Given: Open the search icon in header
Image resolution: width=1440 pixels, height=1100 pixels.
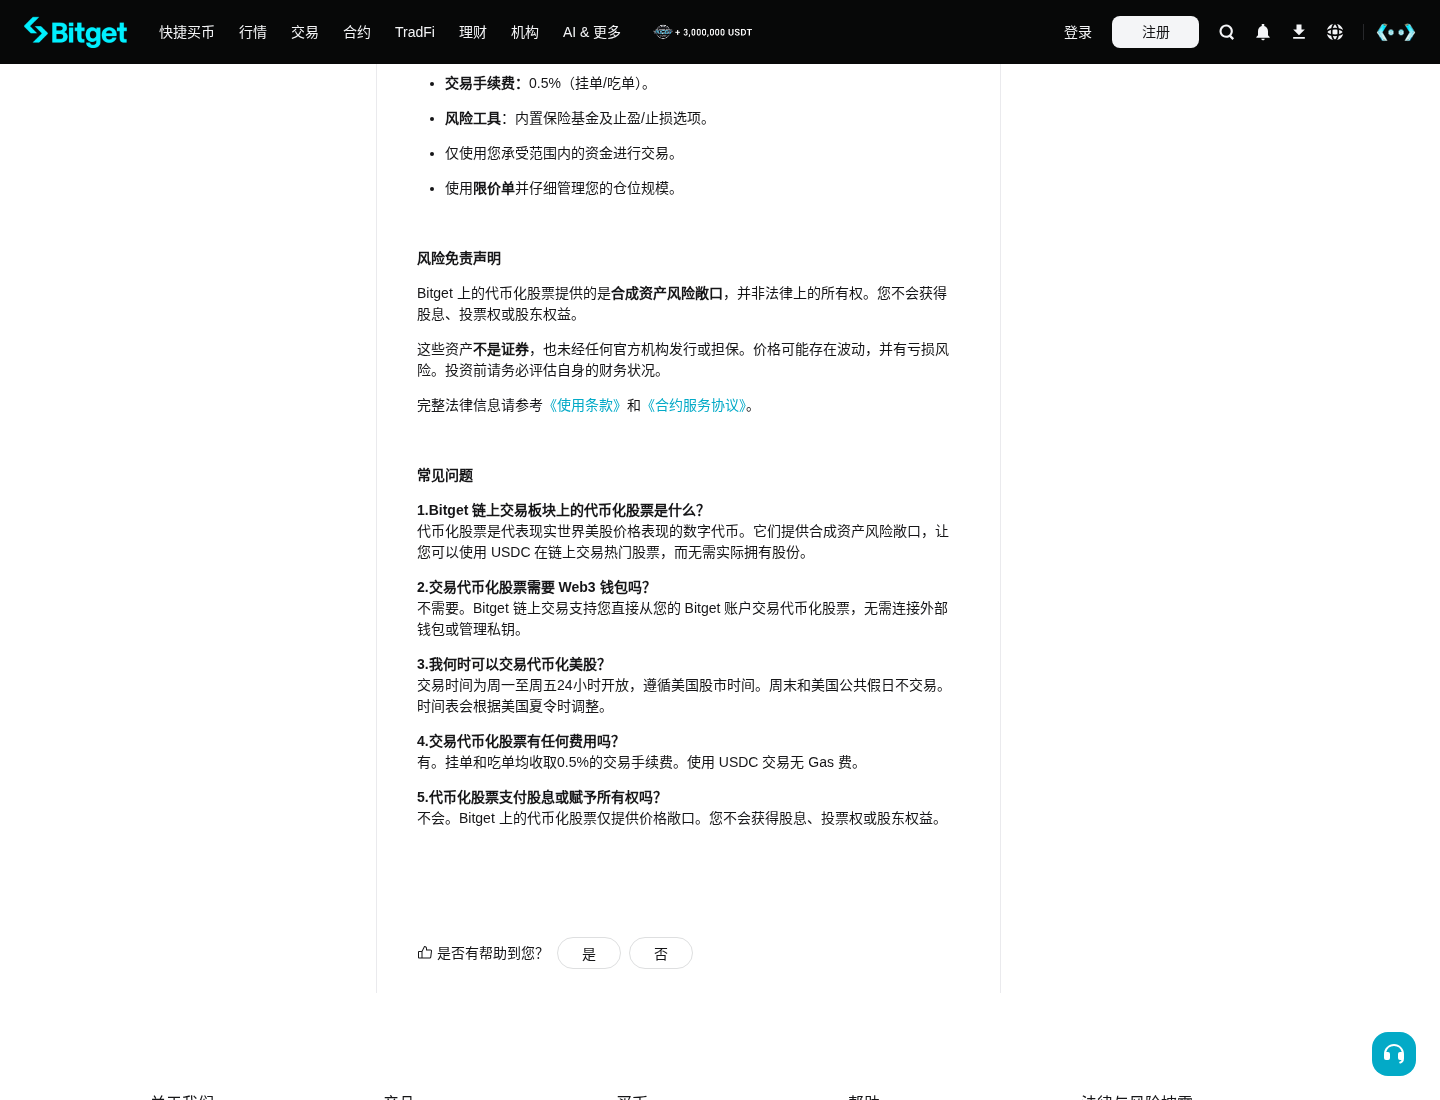Looking at the screenshot, I should (1227, 32).
